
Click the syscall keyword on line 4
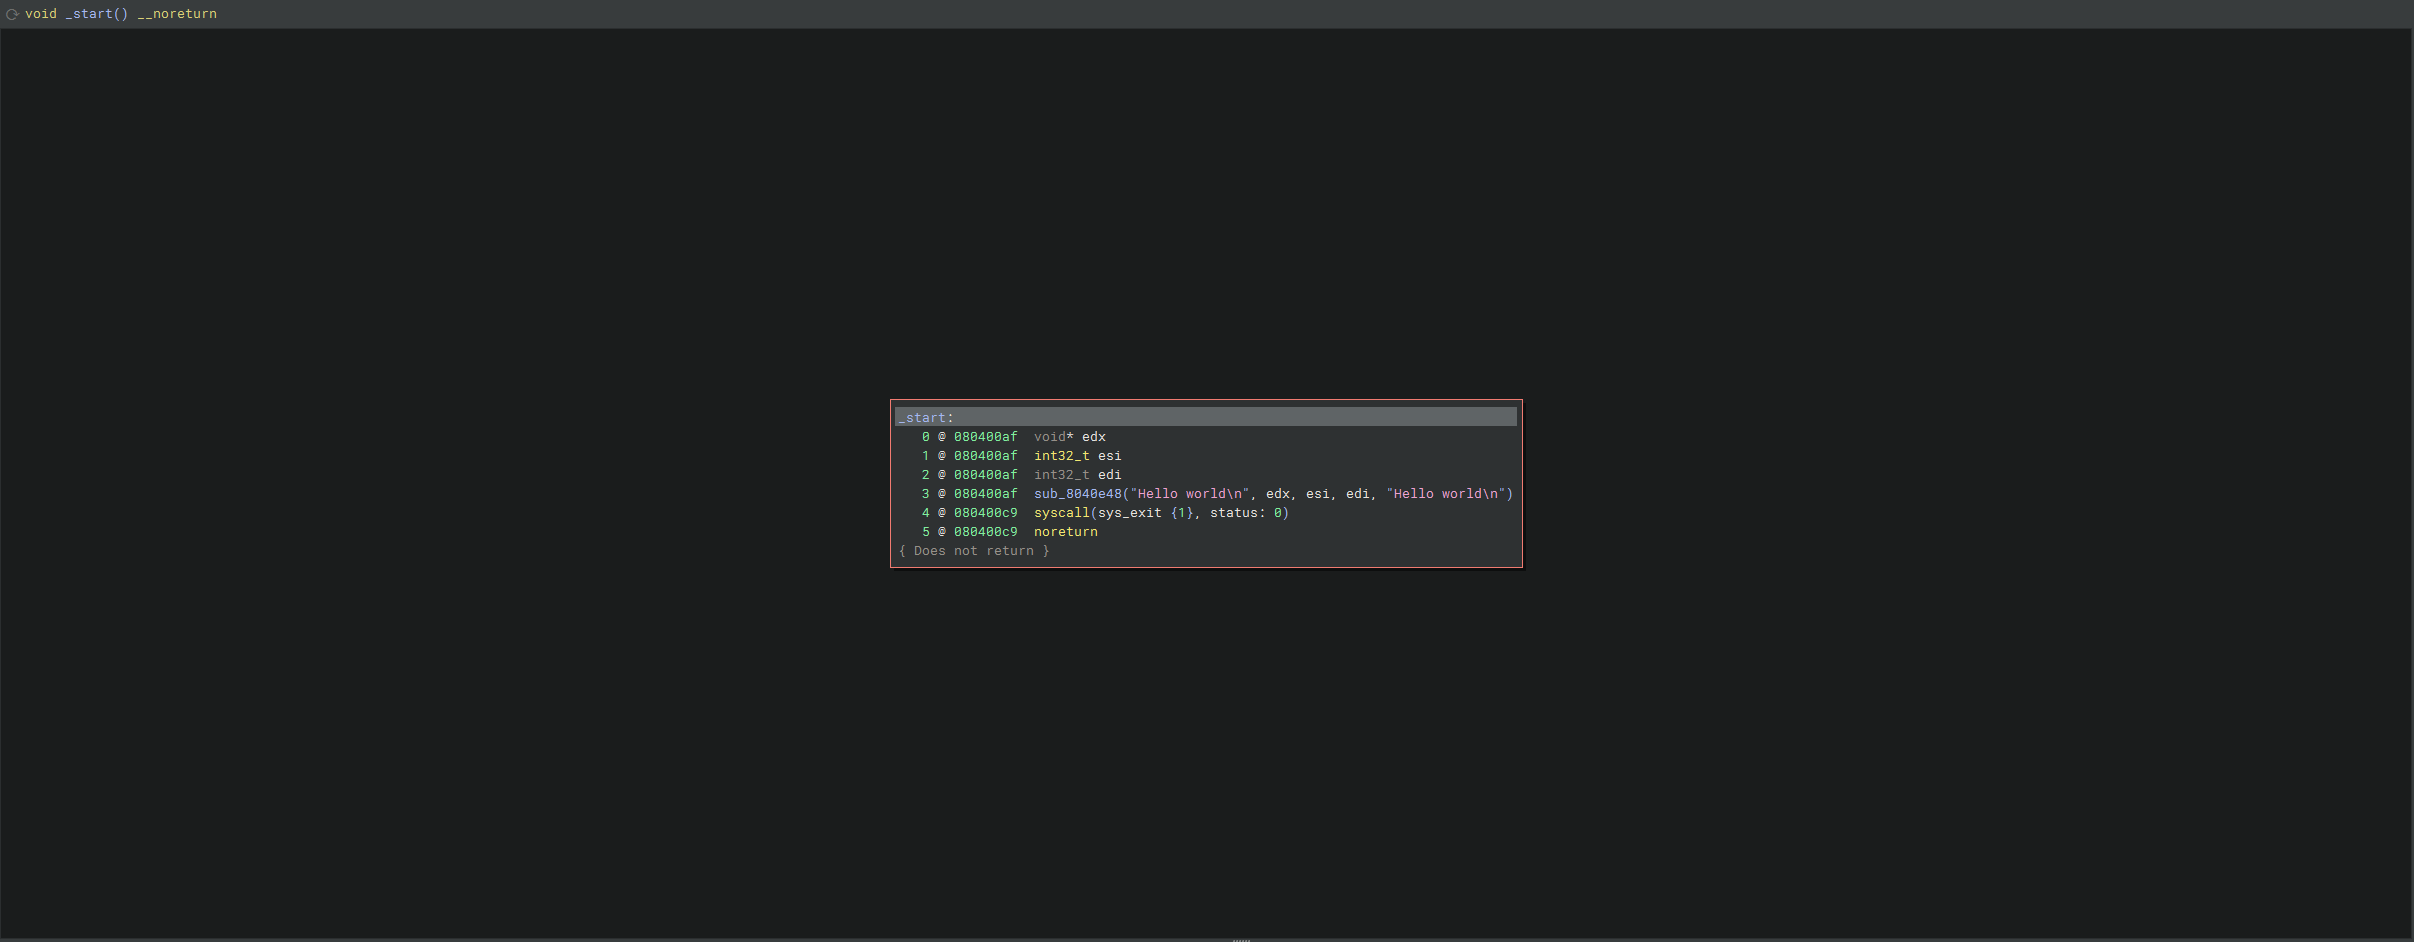pyautogui.click(x=1061, y=513)
